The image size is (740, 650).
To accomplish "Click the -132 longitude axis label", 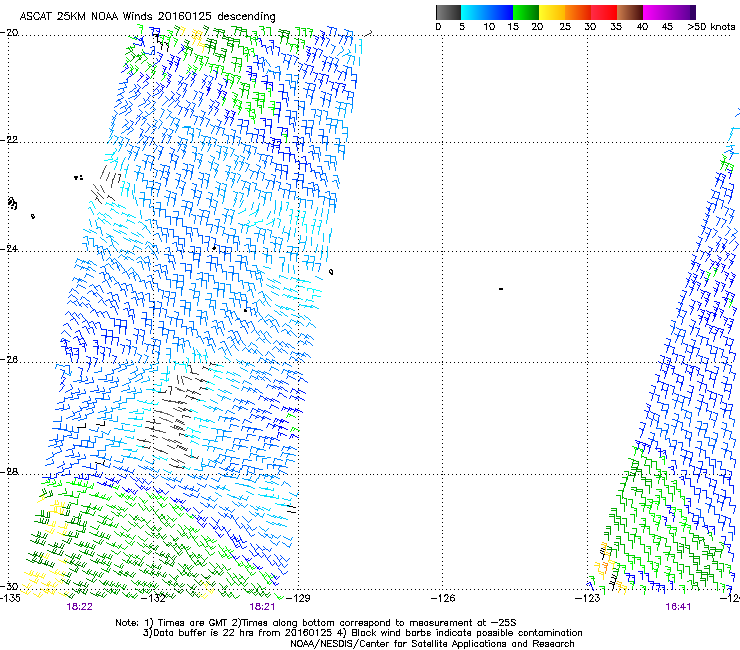I will point(155,598).
